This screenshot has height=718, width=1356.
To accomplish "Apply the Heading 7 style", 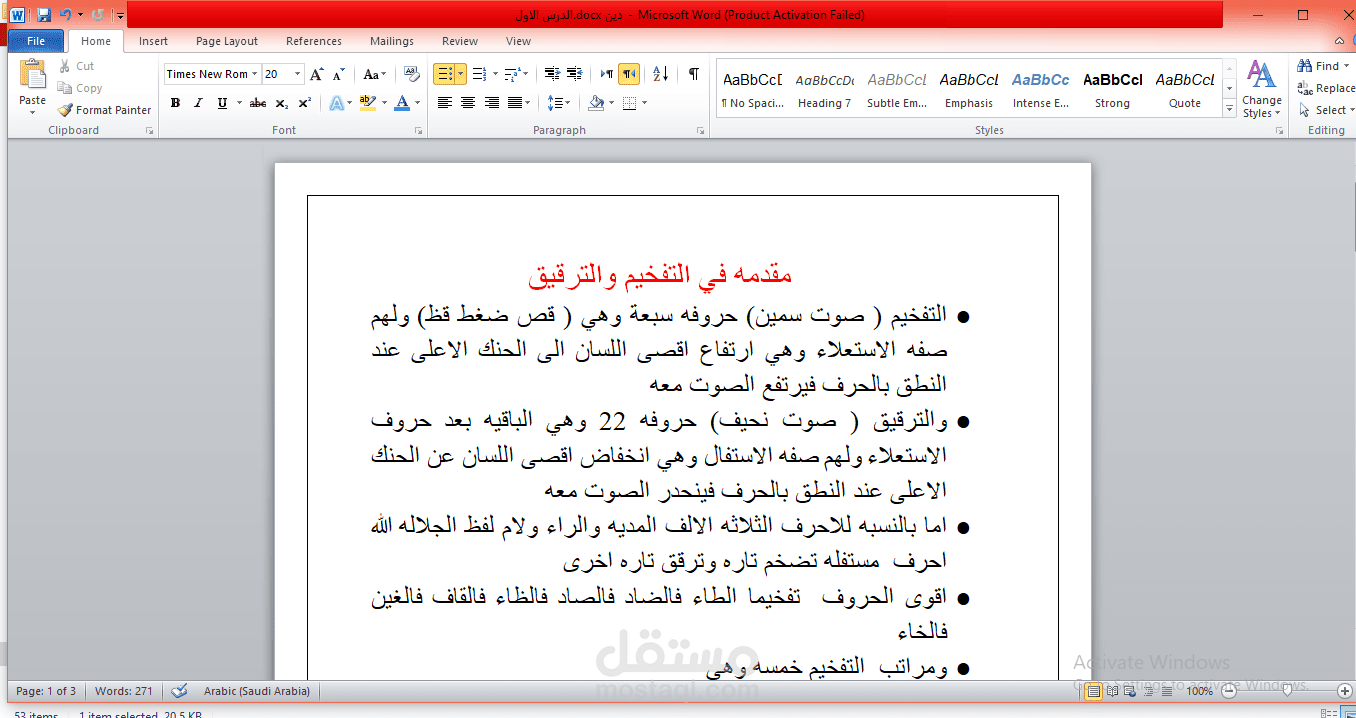I will [x=824, y=88].
